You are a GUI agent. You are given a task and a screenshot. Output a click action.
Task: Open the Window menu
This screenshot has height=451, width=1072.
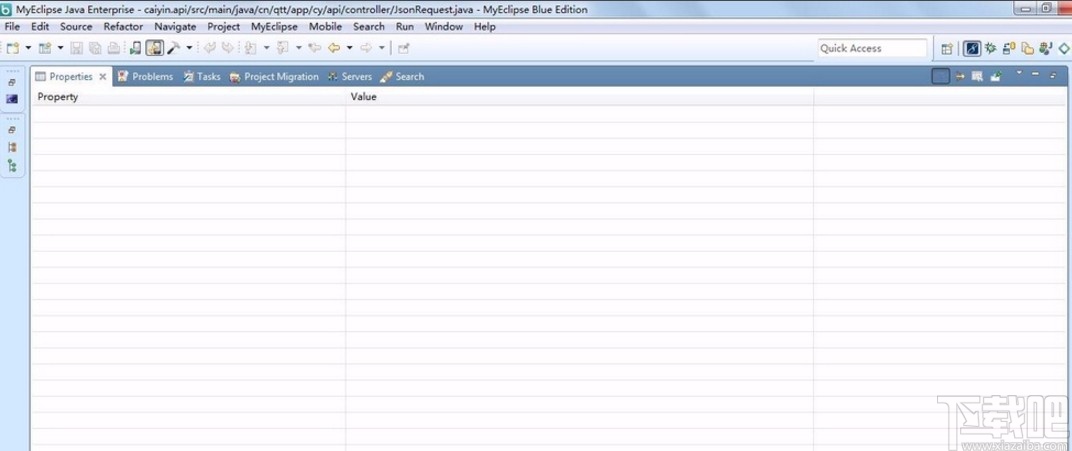tap(444, 27)
